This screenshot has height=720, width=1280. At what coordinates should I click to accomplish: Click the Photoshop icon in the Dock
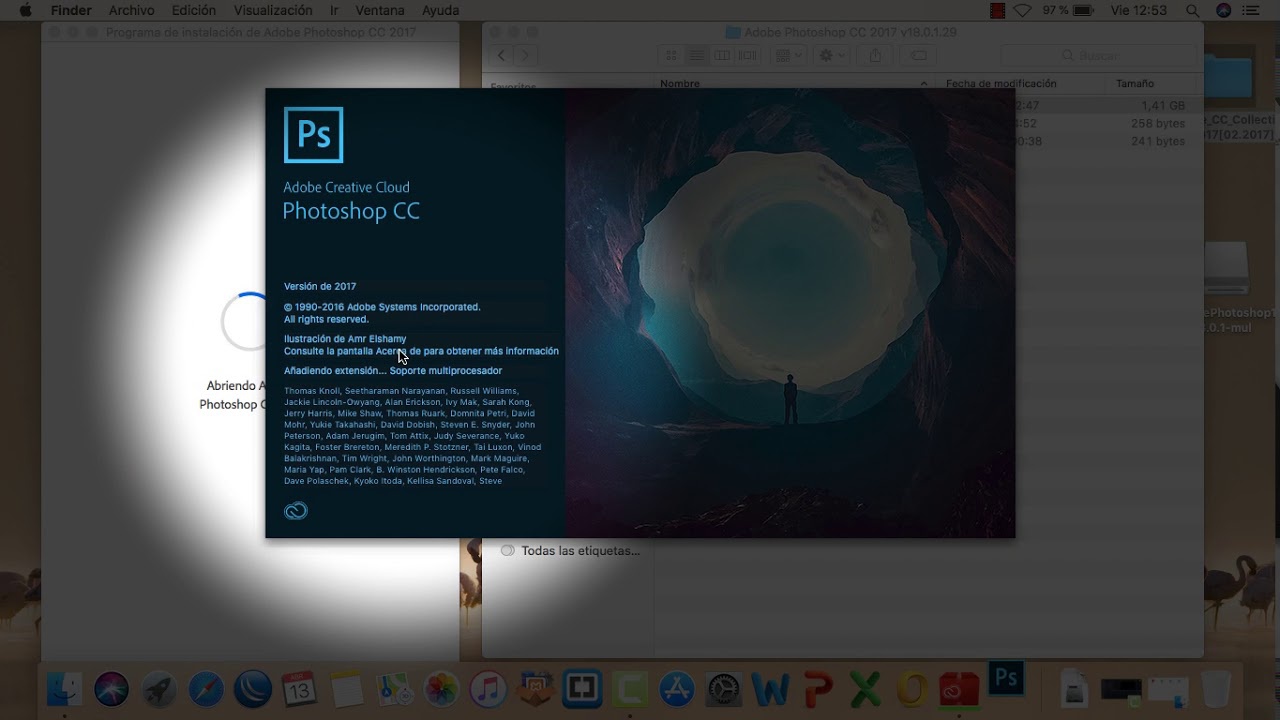tap(1006, 679)
